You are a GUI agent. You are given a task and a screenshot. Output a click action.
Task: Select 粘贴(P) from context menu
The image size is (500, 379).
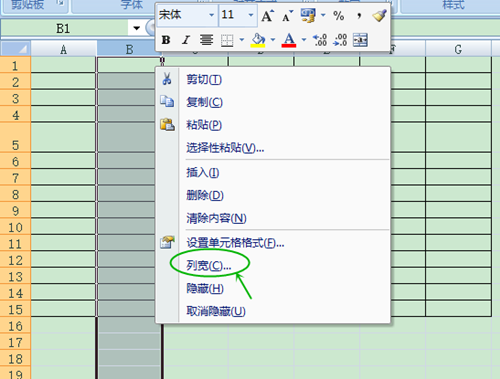[273, 125]
